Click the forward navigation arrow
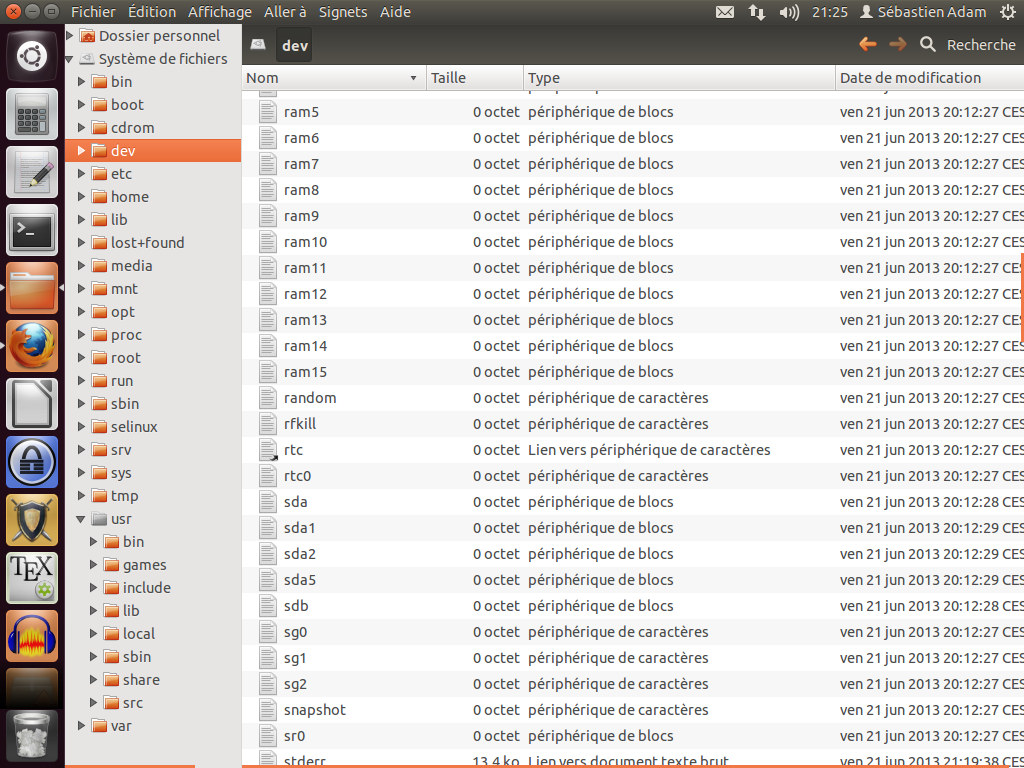 (898, 44)
